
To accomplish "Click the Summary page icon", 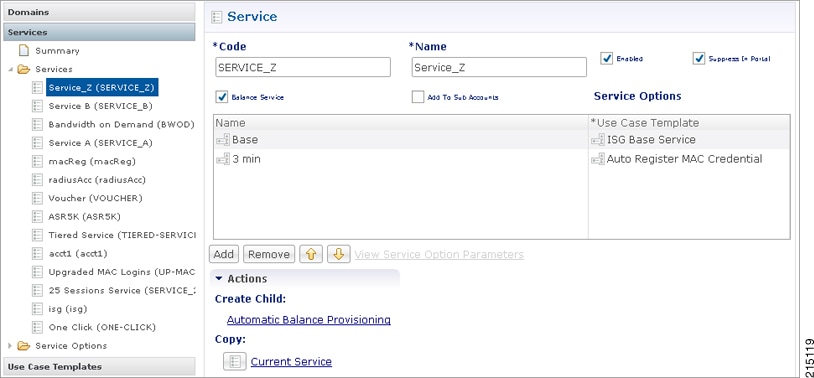I will pos(24,50).
